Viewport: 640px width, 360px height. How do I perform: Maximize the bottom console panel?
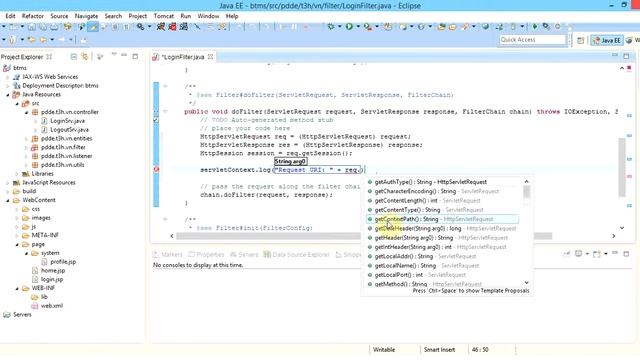(626, 254)
